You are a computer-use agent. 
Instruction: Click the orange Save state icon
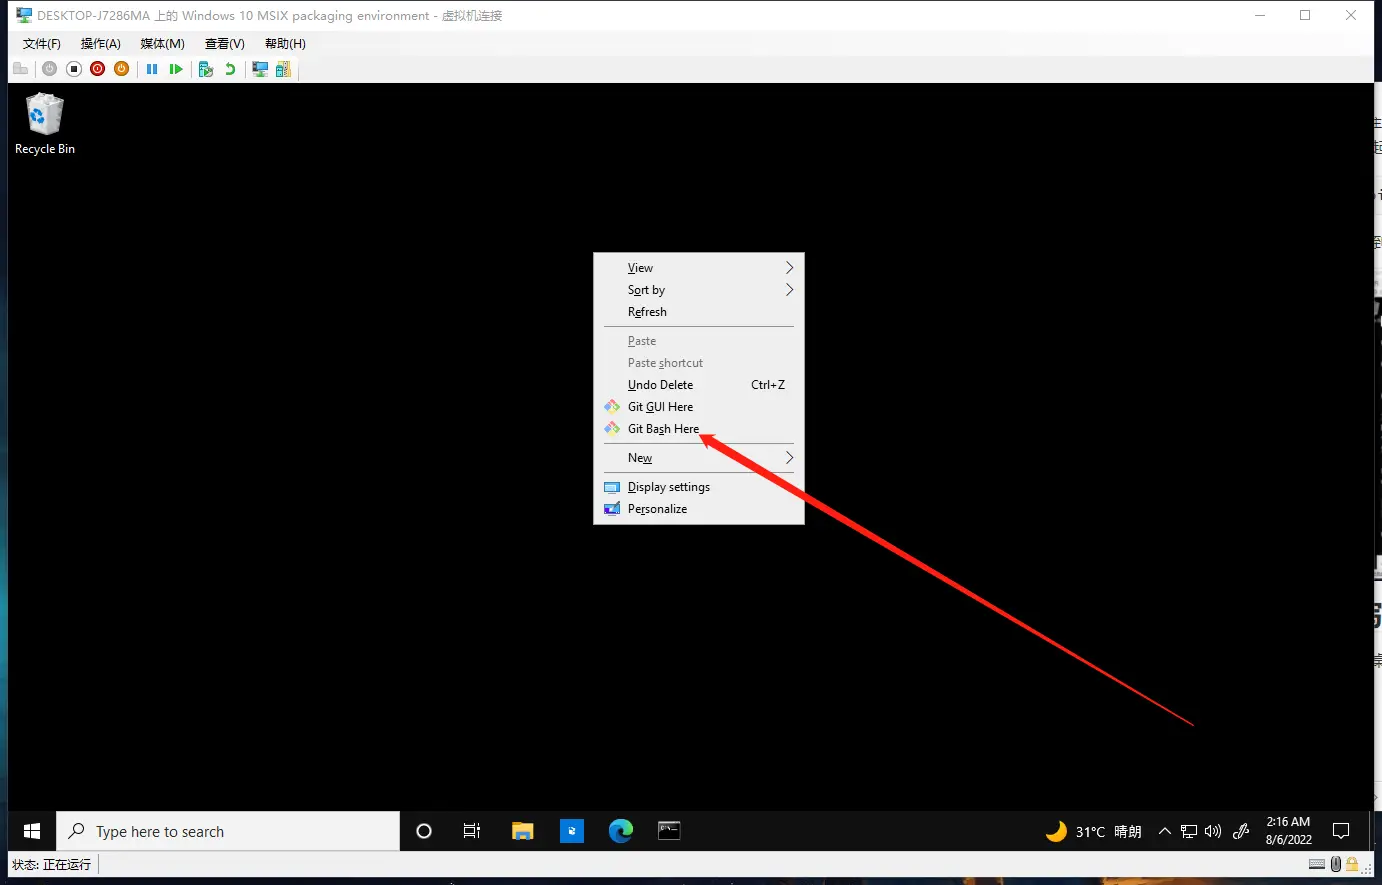click(121, 69)
